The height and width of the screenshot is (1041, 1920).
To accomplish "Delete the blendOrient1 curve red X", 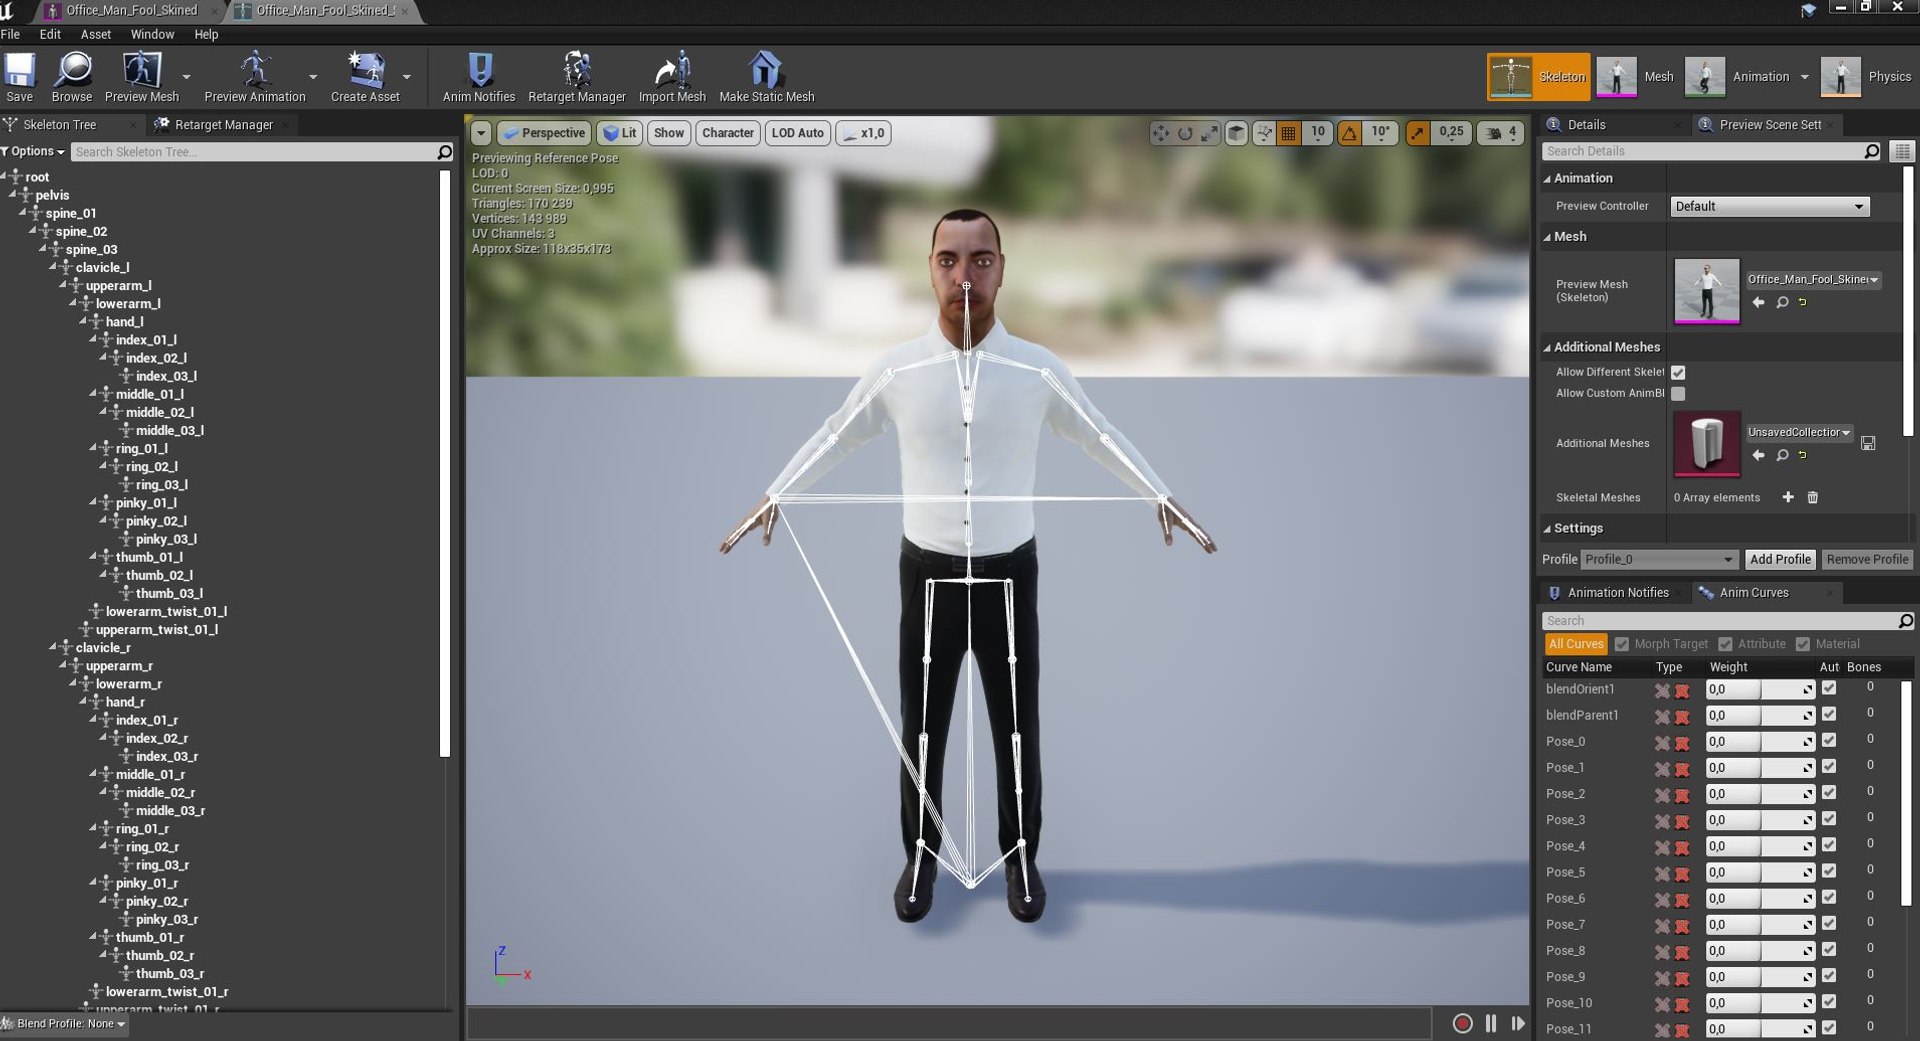I will point(1682,690).
